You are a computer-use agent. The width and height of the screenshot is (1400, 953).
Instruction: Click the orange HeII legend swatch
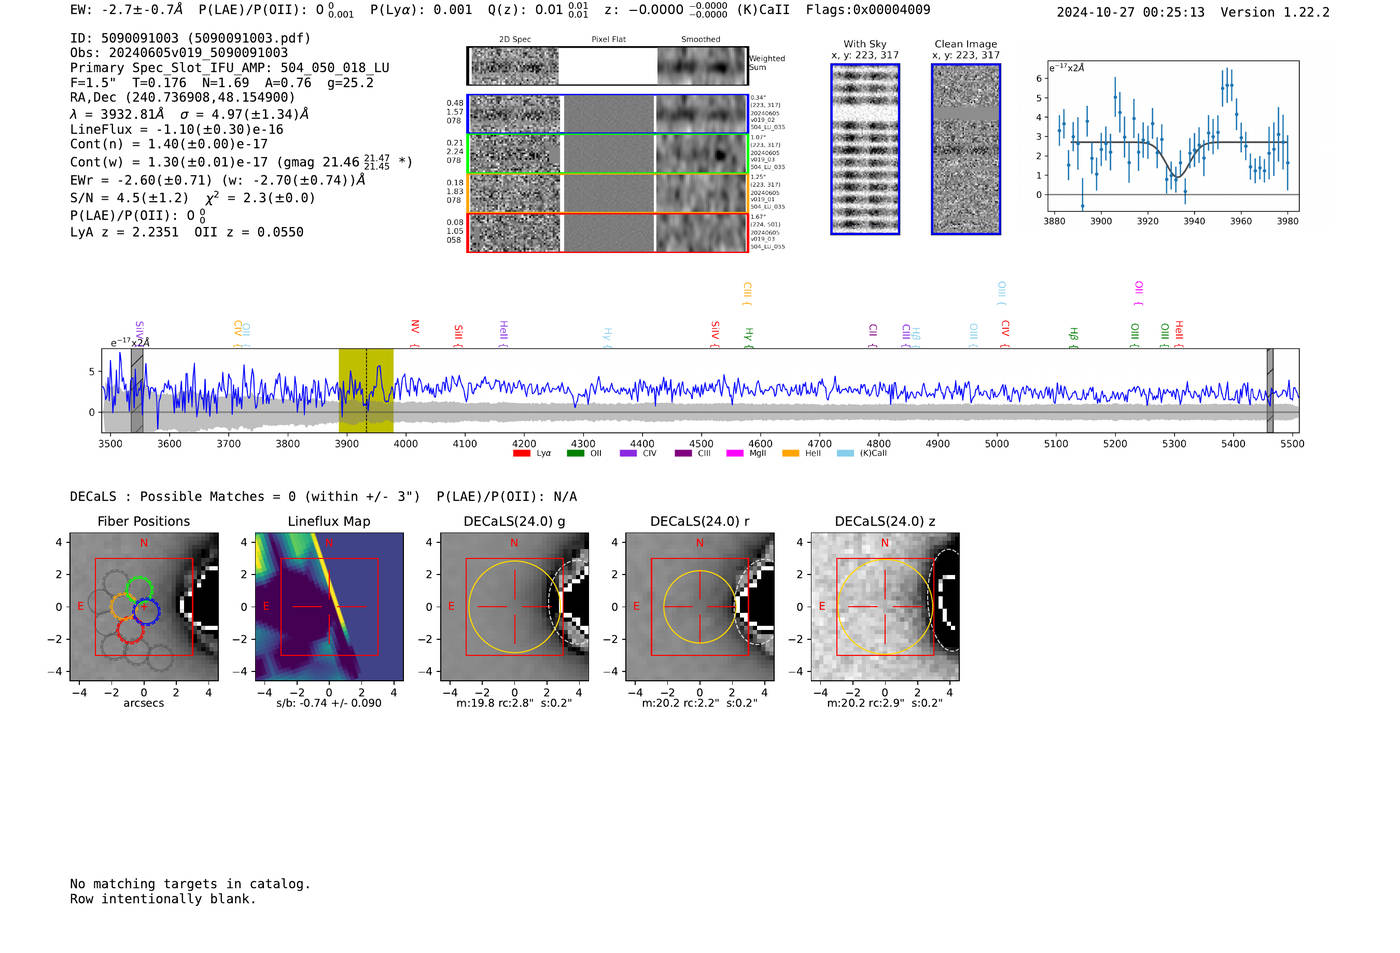pos(790,453)
